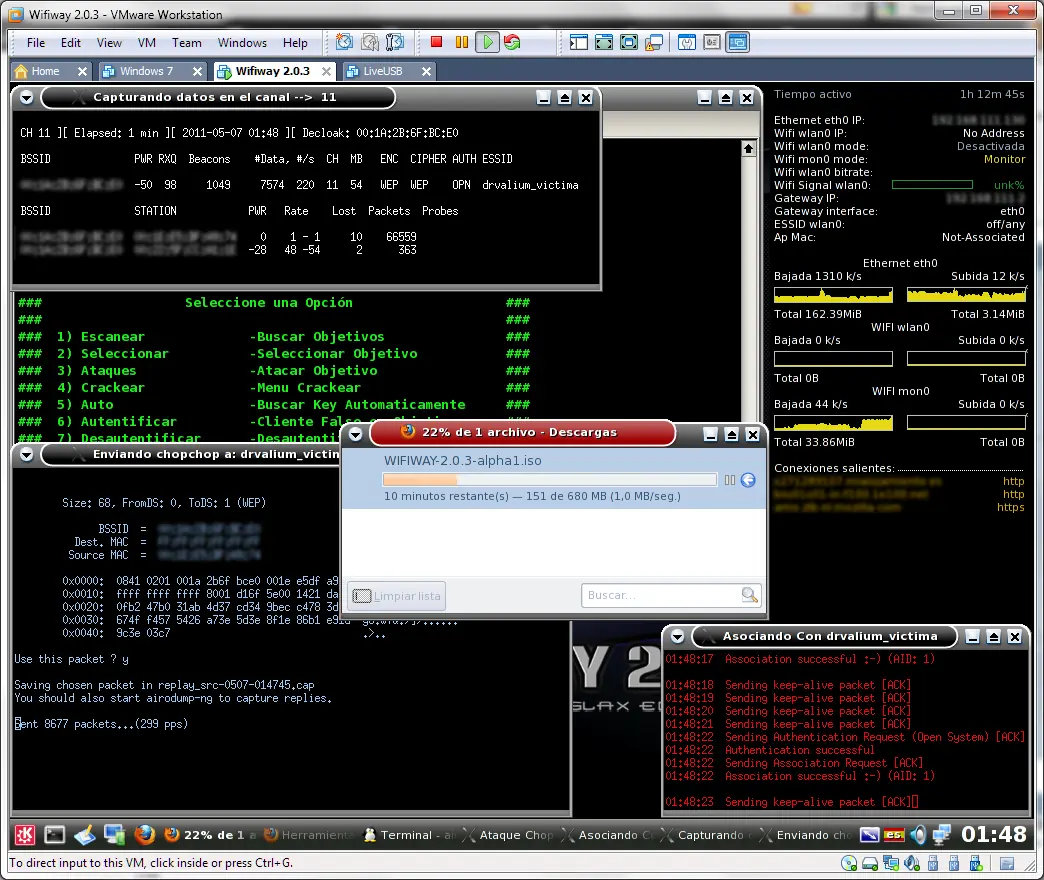The image size is (1044, 880).
Task: Click the volume speaker tray icon
Action: point(918,834)
